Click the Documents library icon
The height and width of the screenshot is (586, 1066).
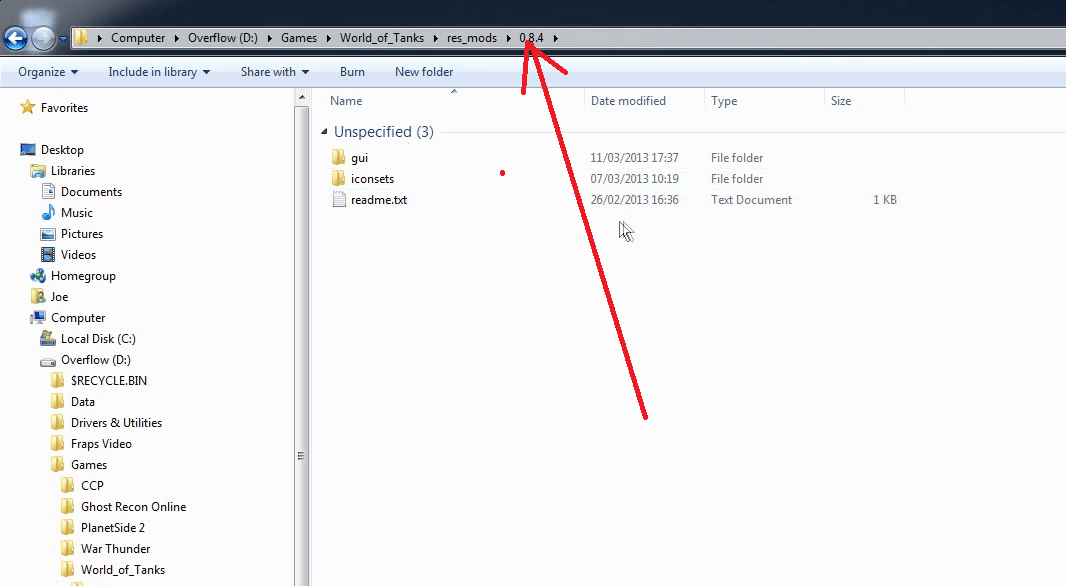point(48,192)
